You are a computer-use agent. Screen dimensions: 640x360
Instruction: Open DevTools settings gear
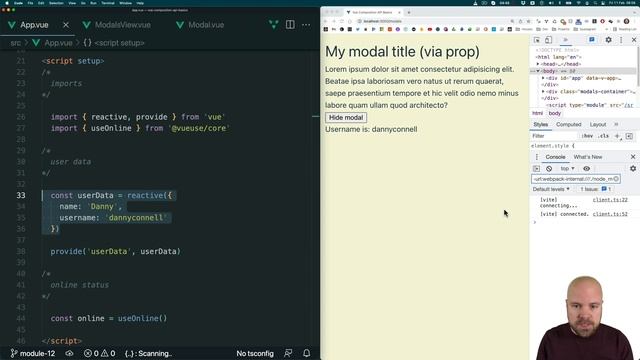tap(608, 40)
